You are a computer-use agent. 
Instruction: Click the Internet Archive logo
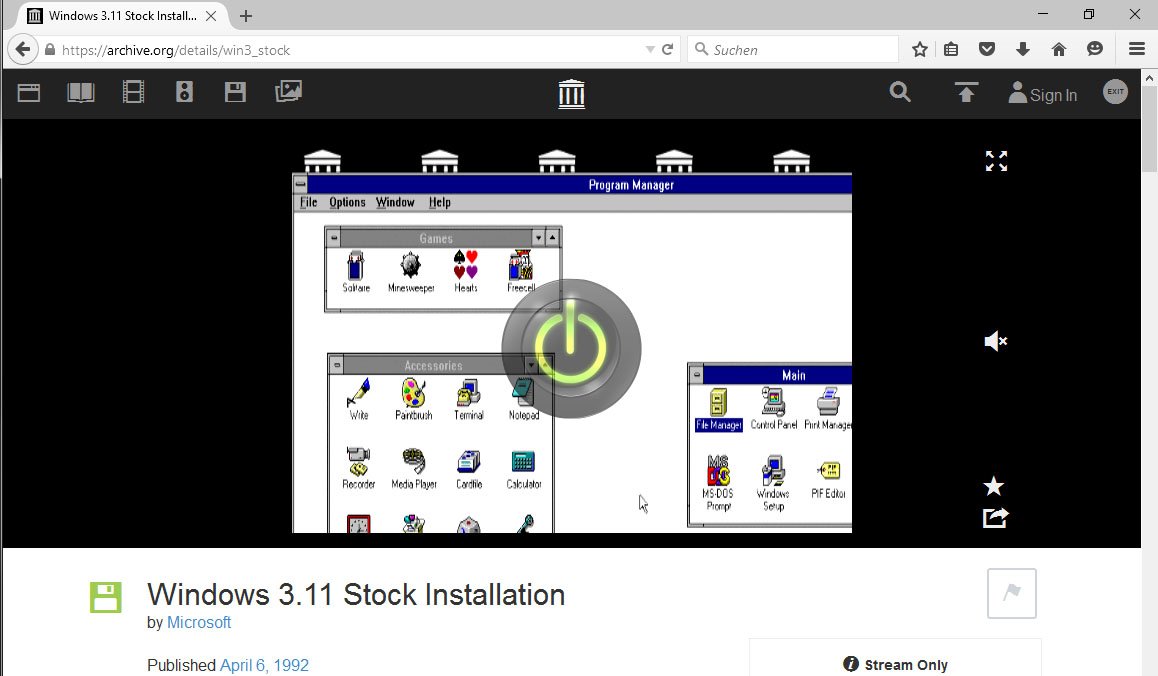click(x=571, y=92)
